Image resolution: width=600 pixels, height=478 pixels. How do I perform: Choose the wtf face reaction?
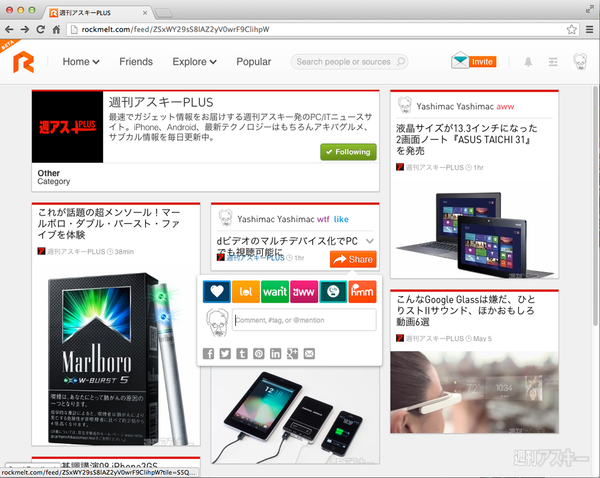pos(333,292)
